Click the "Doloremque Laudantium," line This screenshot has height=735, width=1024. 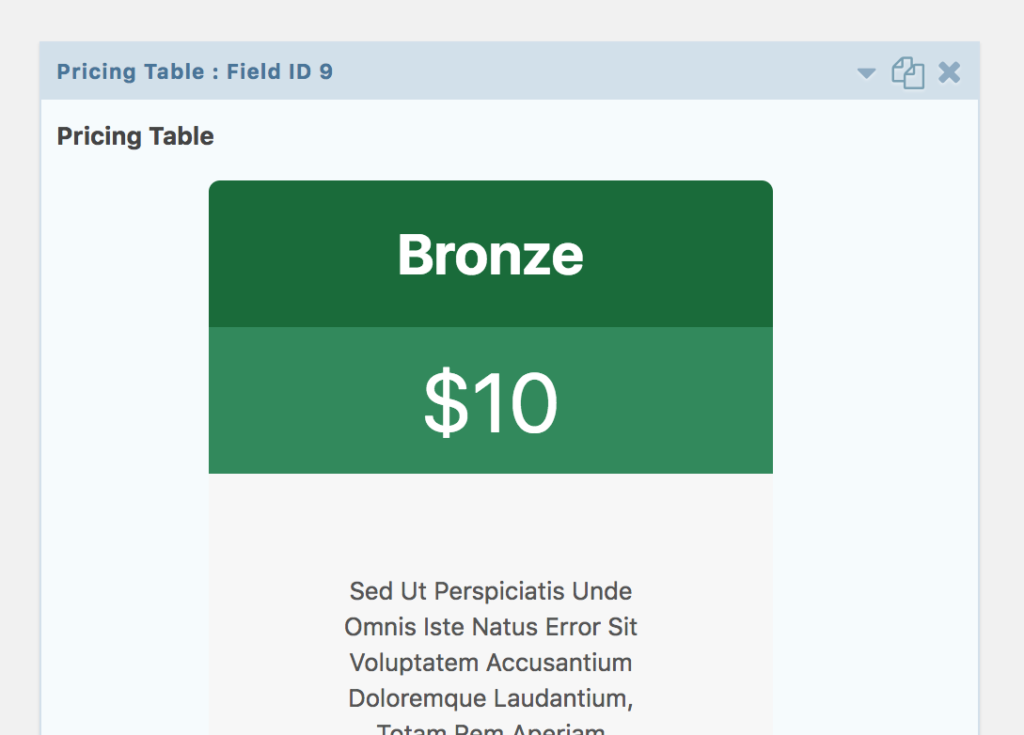(490, 698)
